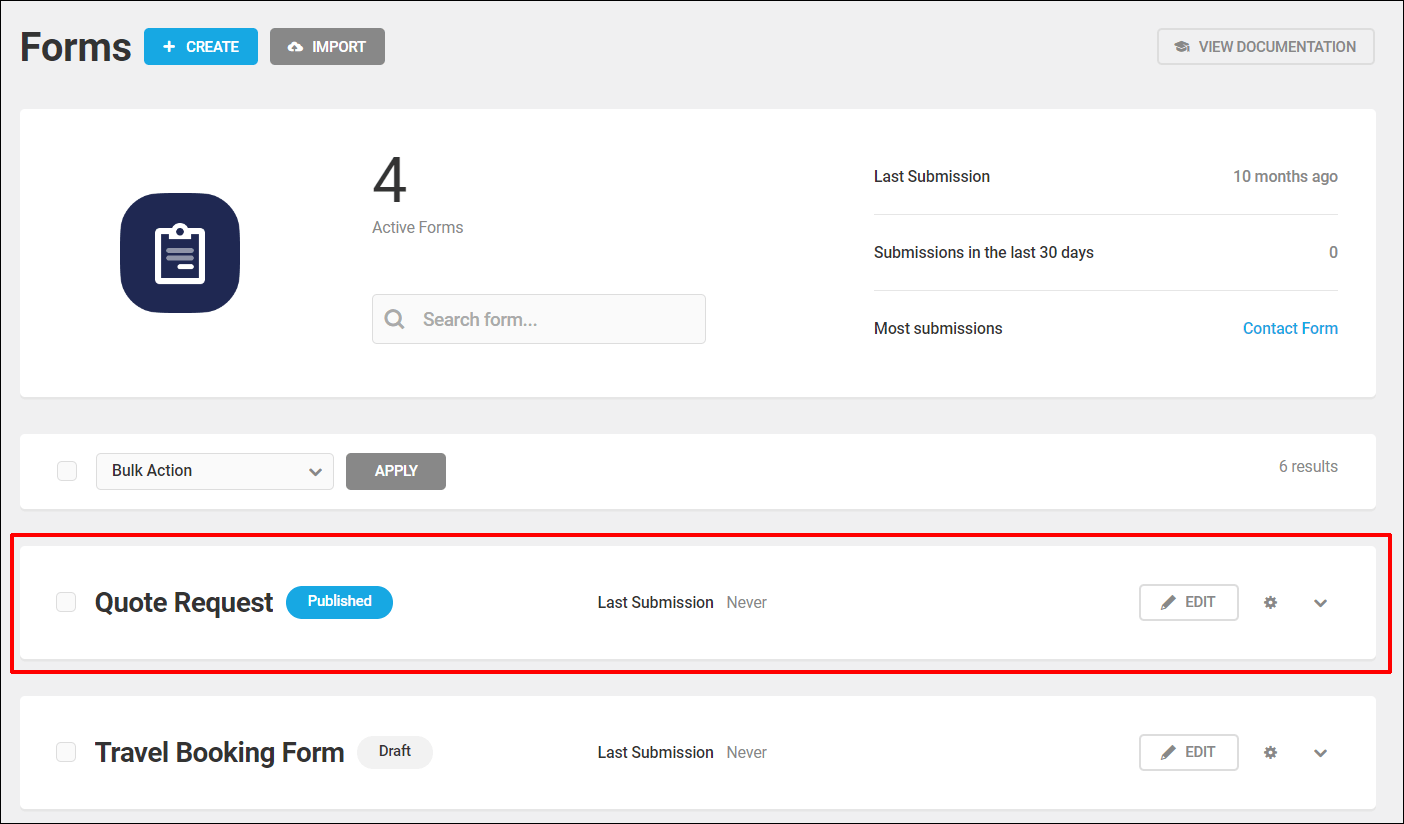1404x824 pixels.
Task: Click Published badge on Quote Request
Action: click(x=340, y=602)
